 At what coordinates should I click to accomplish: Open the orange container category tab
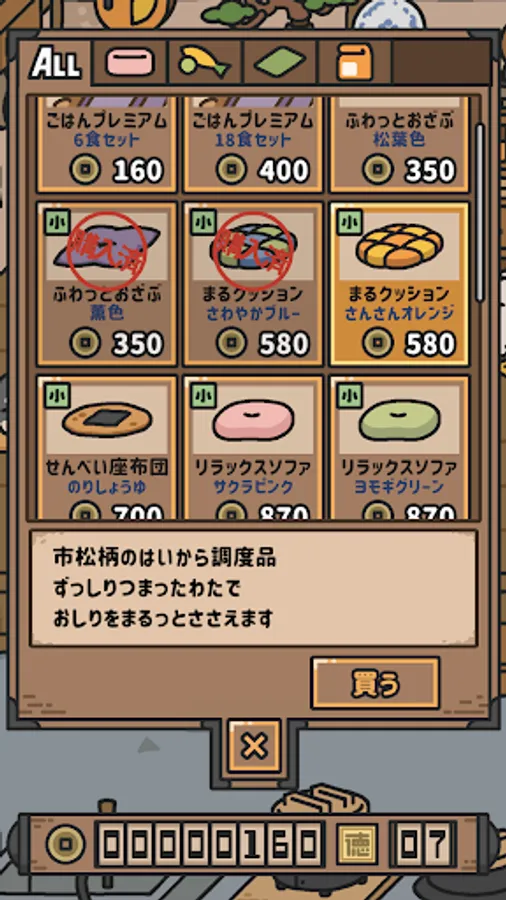coord(355,63)
